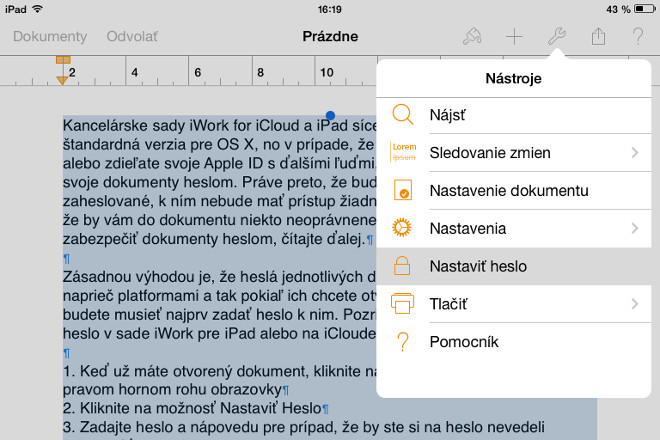Viewport: 660px width, 440px height.
Task: Click the printer icon
Action: (x=402, y=304)
